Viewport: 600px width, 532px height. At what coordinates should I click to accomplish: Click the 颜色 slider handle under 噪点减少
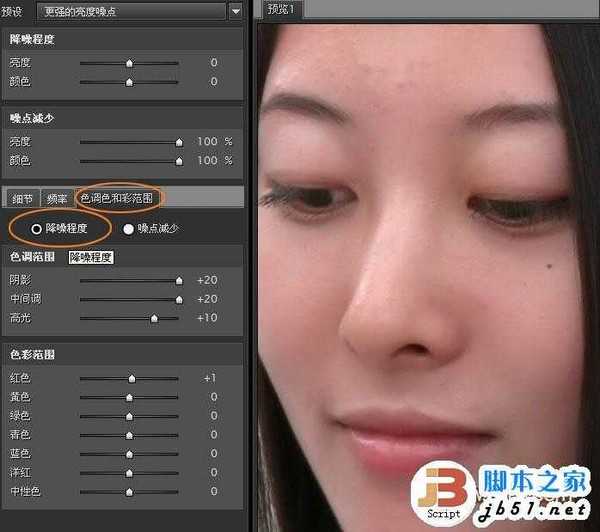coord(179,160)
